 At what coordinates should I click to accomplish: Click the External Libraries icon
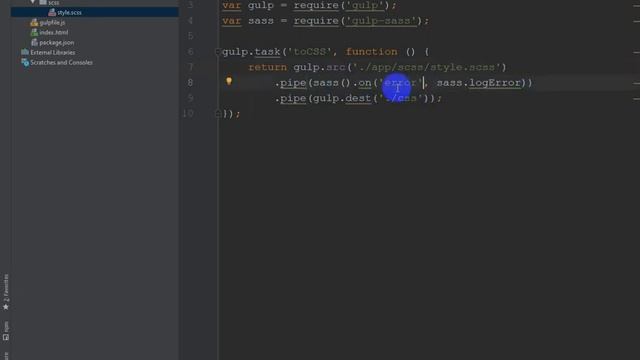[x=25, y=52]
